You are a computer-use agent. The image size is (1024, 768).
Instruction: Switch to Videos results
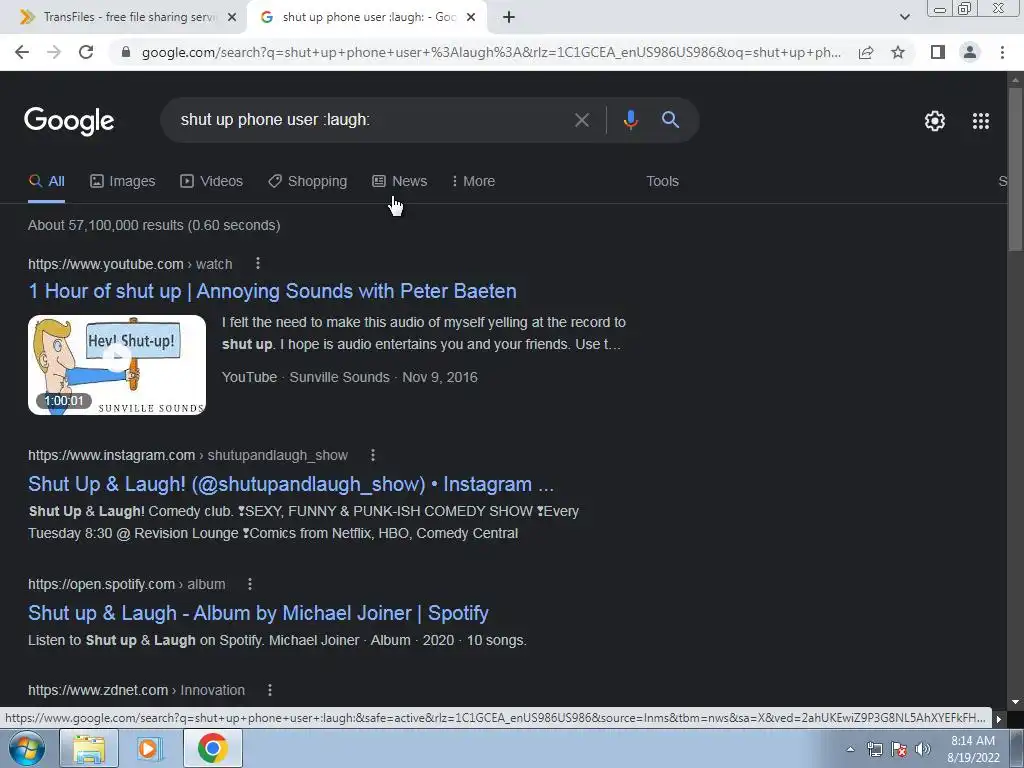click(212, 181)
